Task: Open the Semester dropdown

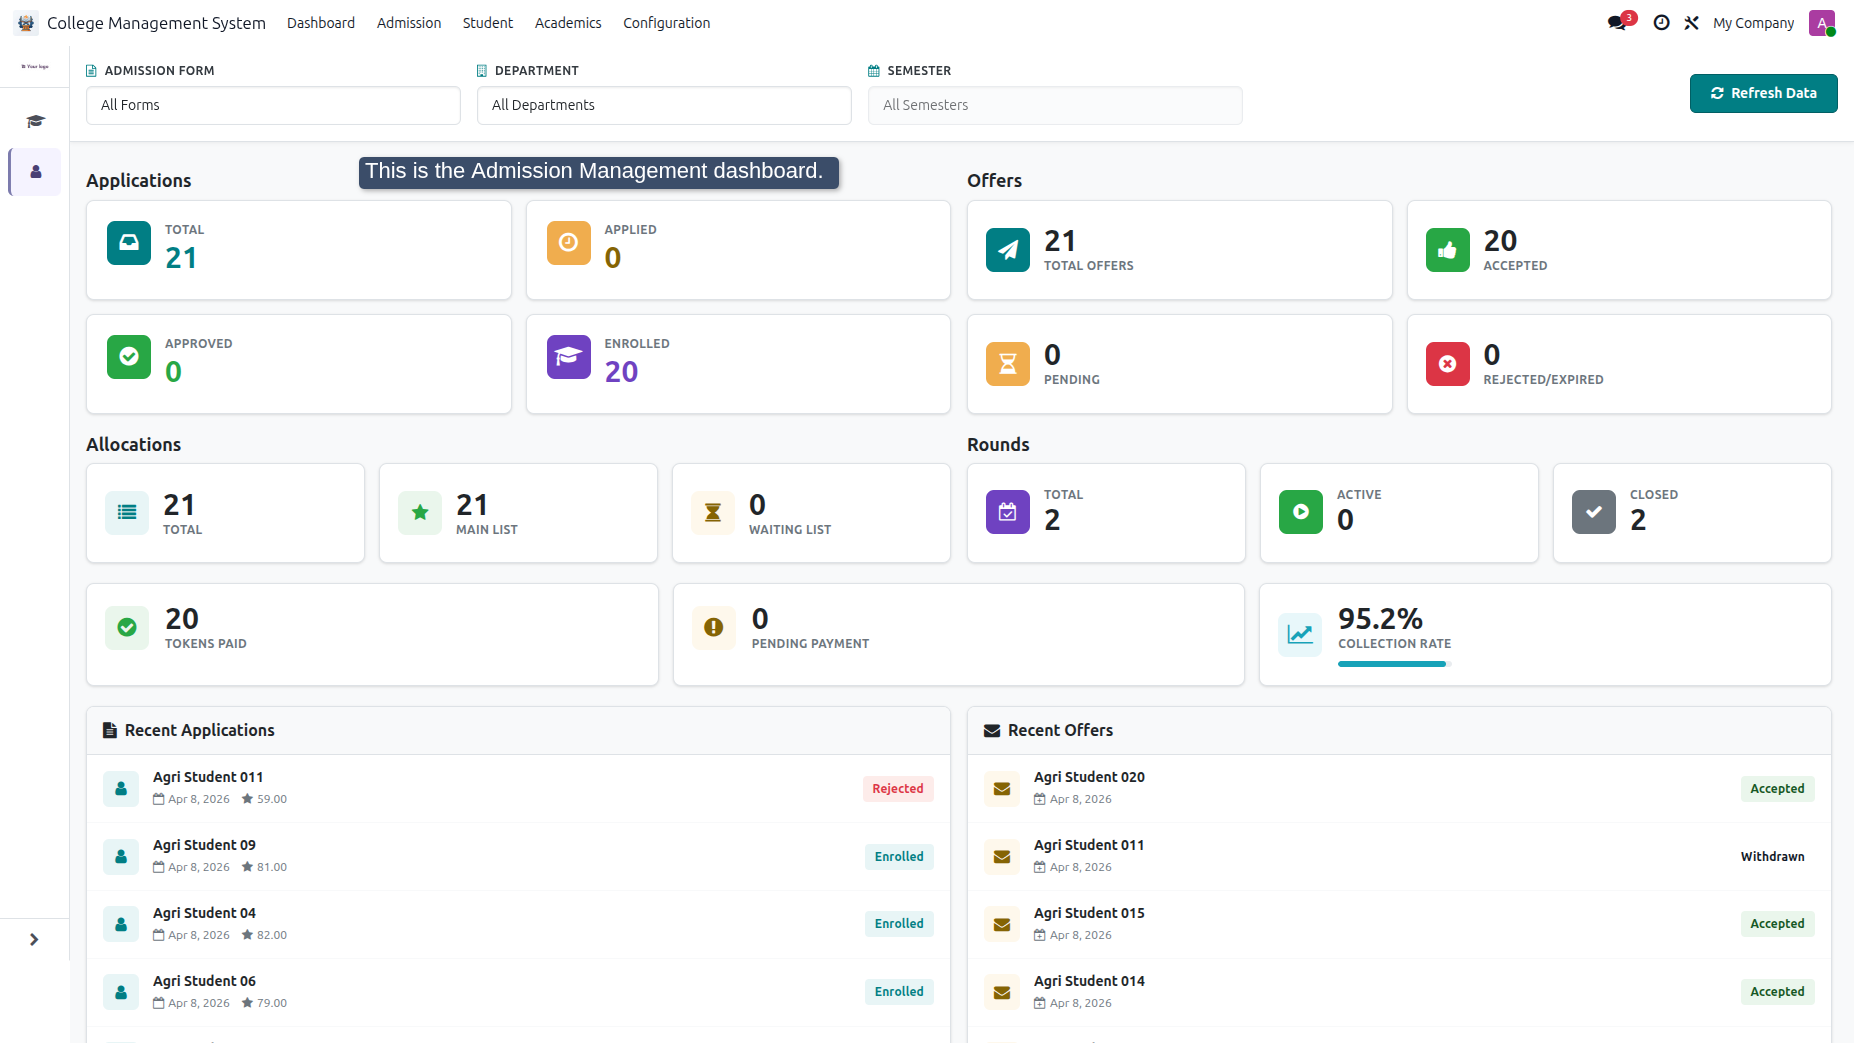Action: pyautogui.click(x=1055, y=105)
